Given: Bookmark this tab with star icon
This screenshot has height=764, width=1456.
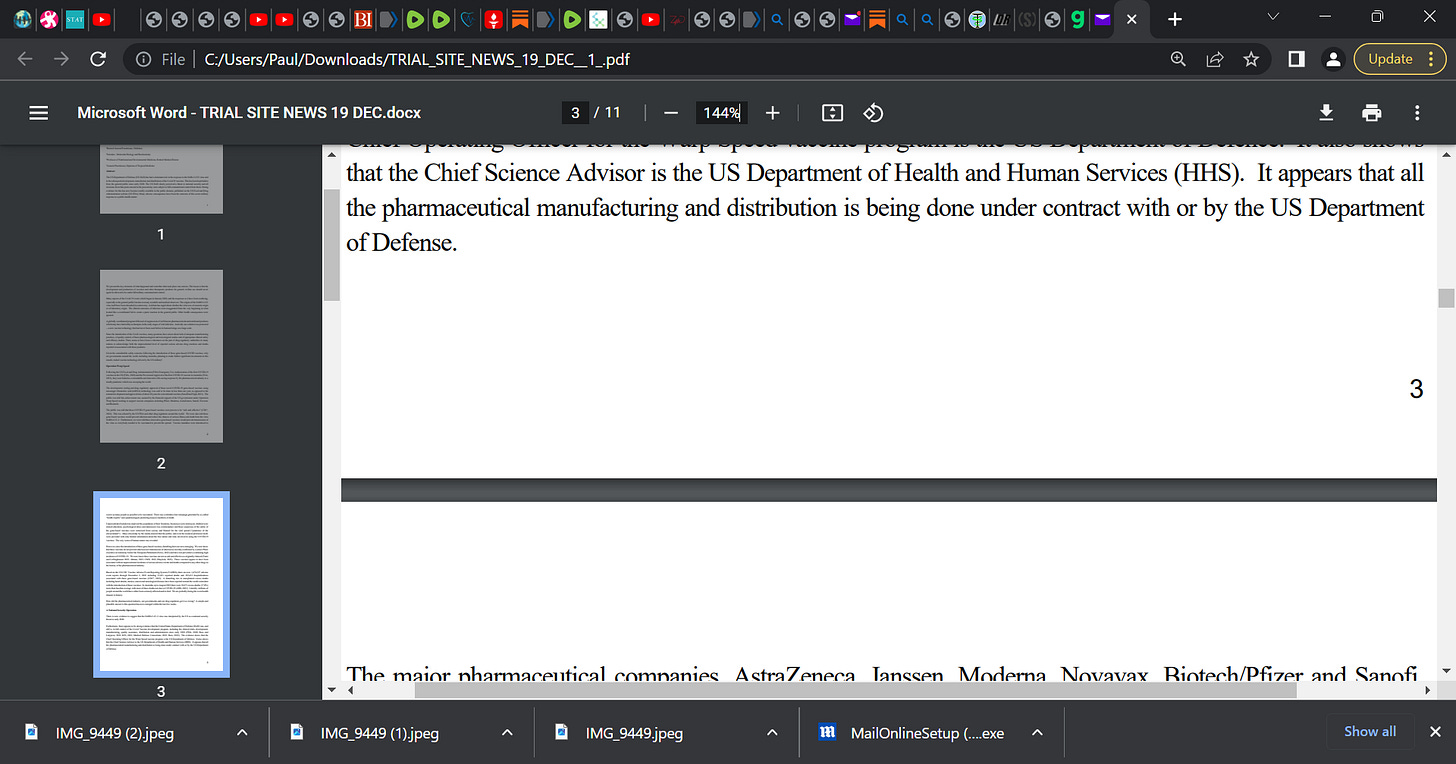Looking at the screenshot, I should (1251, 59).
